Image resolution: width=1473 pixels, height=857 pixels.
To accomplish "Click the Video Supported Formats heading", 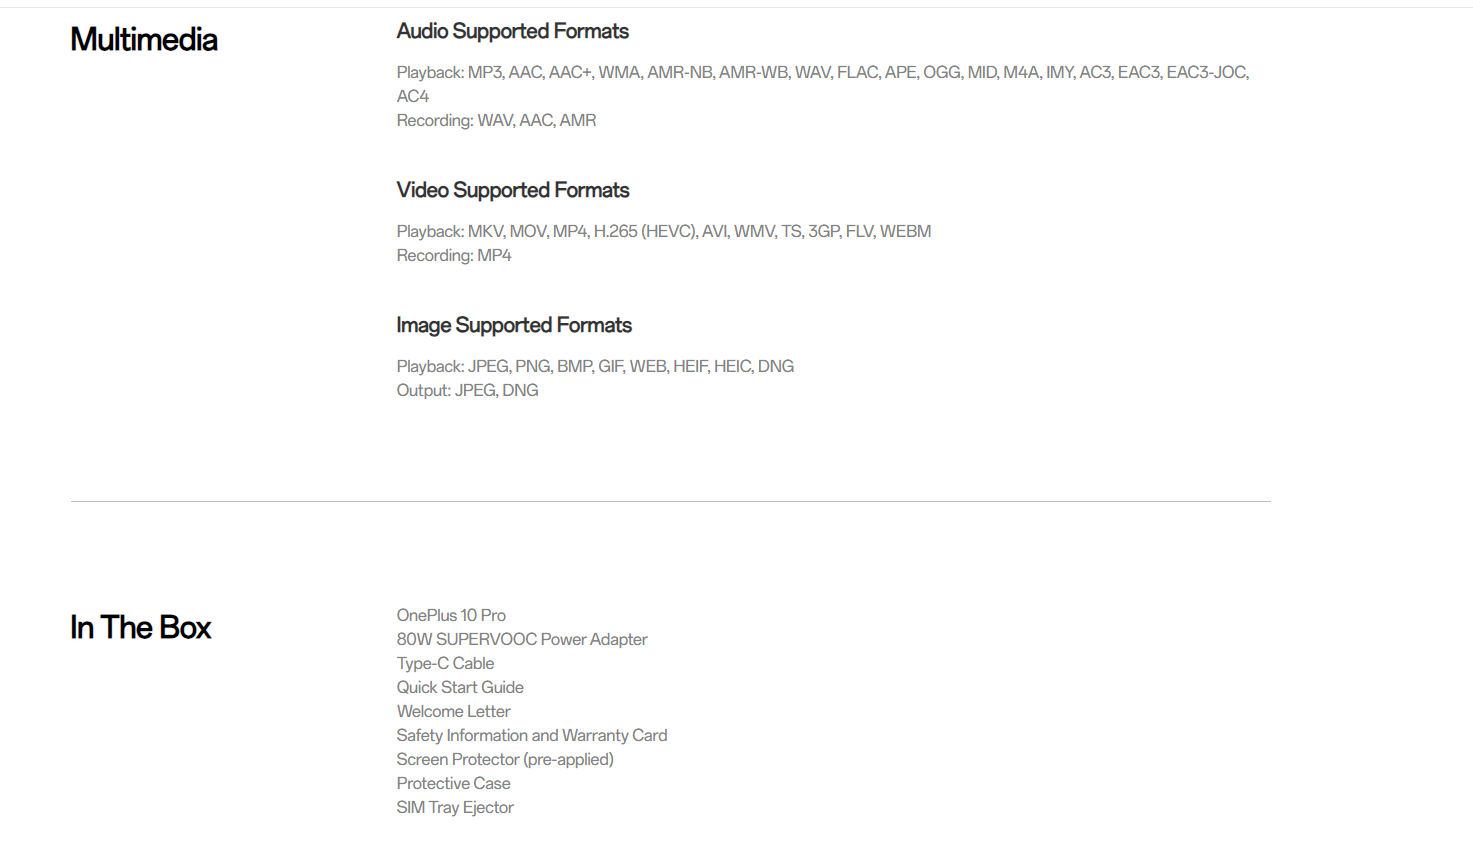I will pos(512,190).
